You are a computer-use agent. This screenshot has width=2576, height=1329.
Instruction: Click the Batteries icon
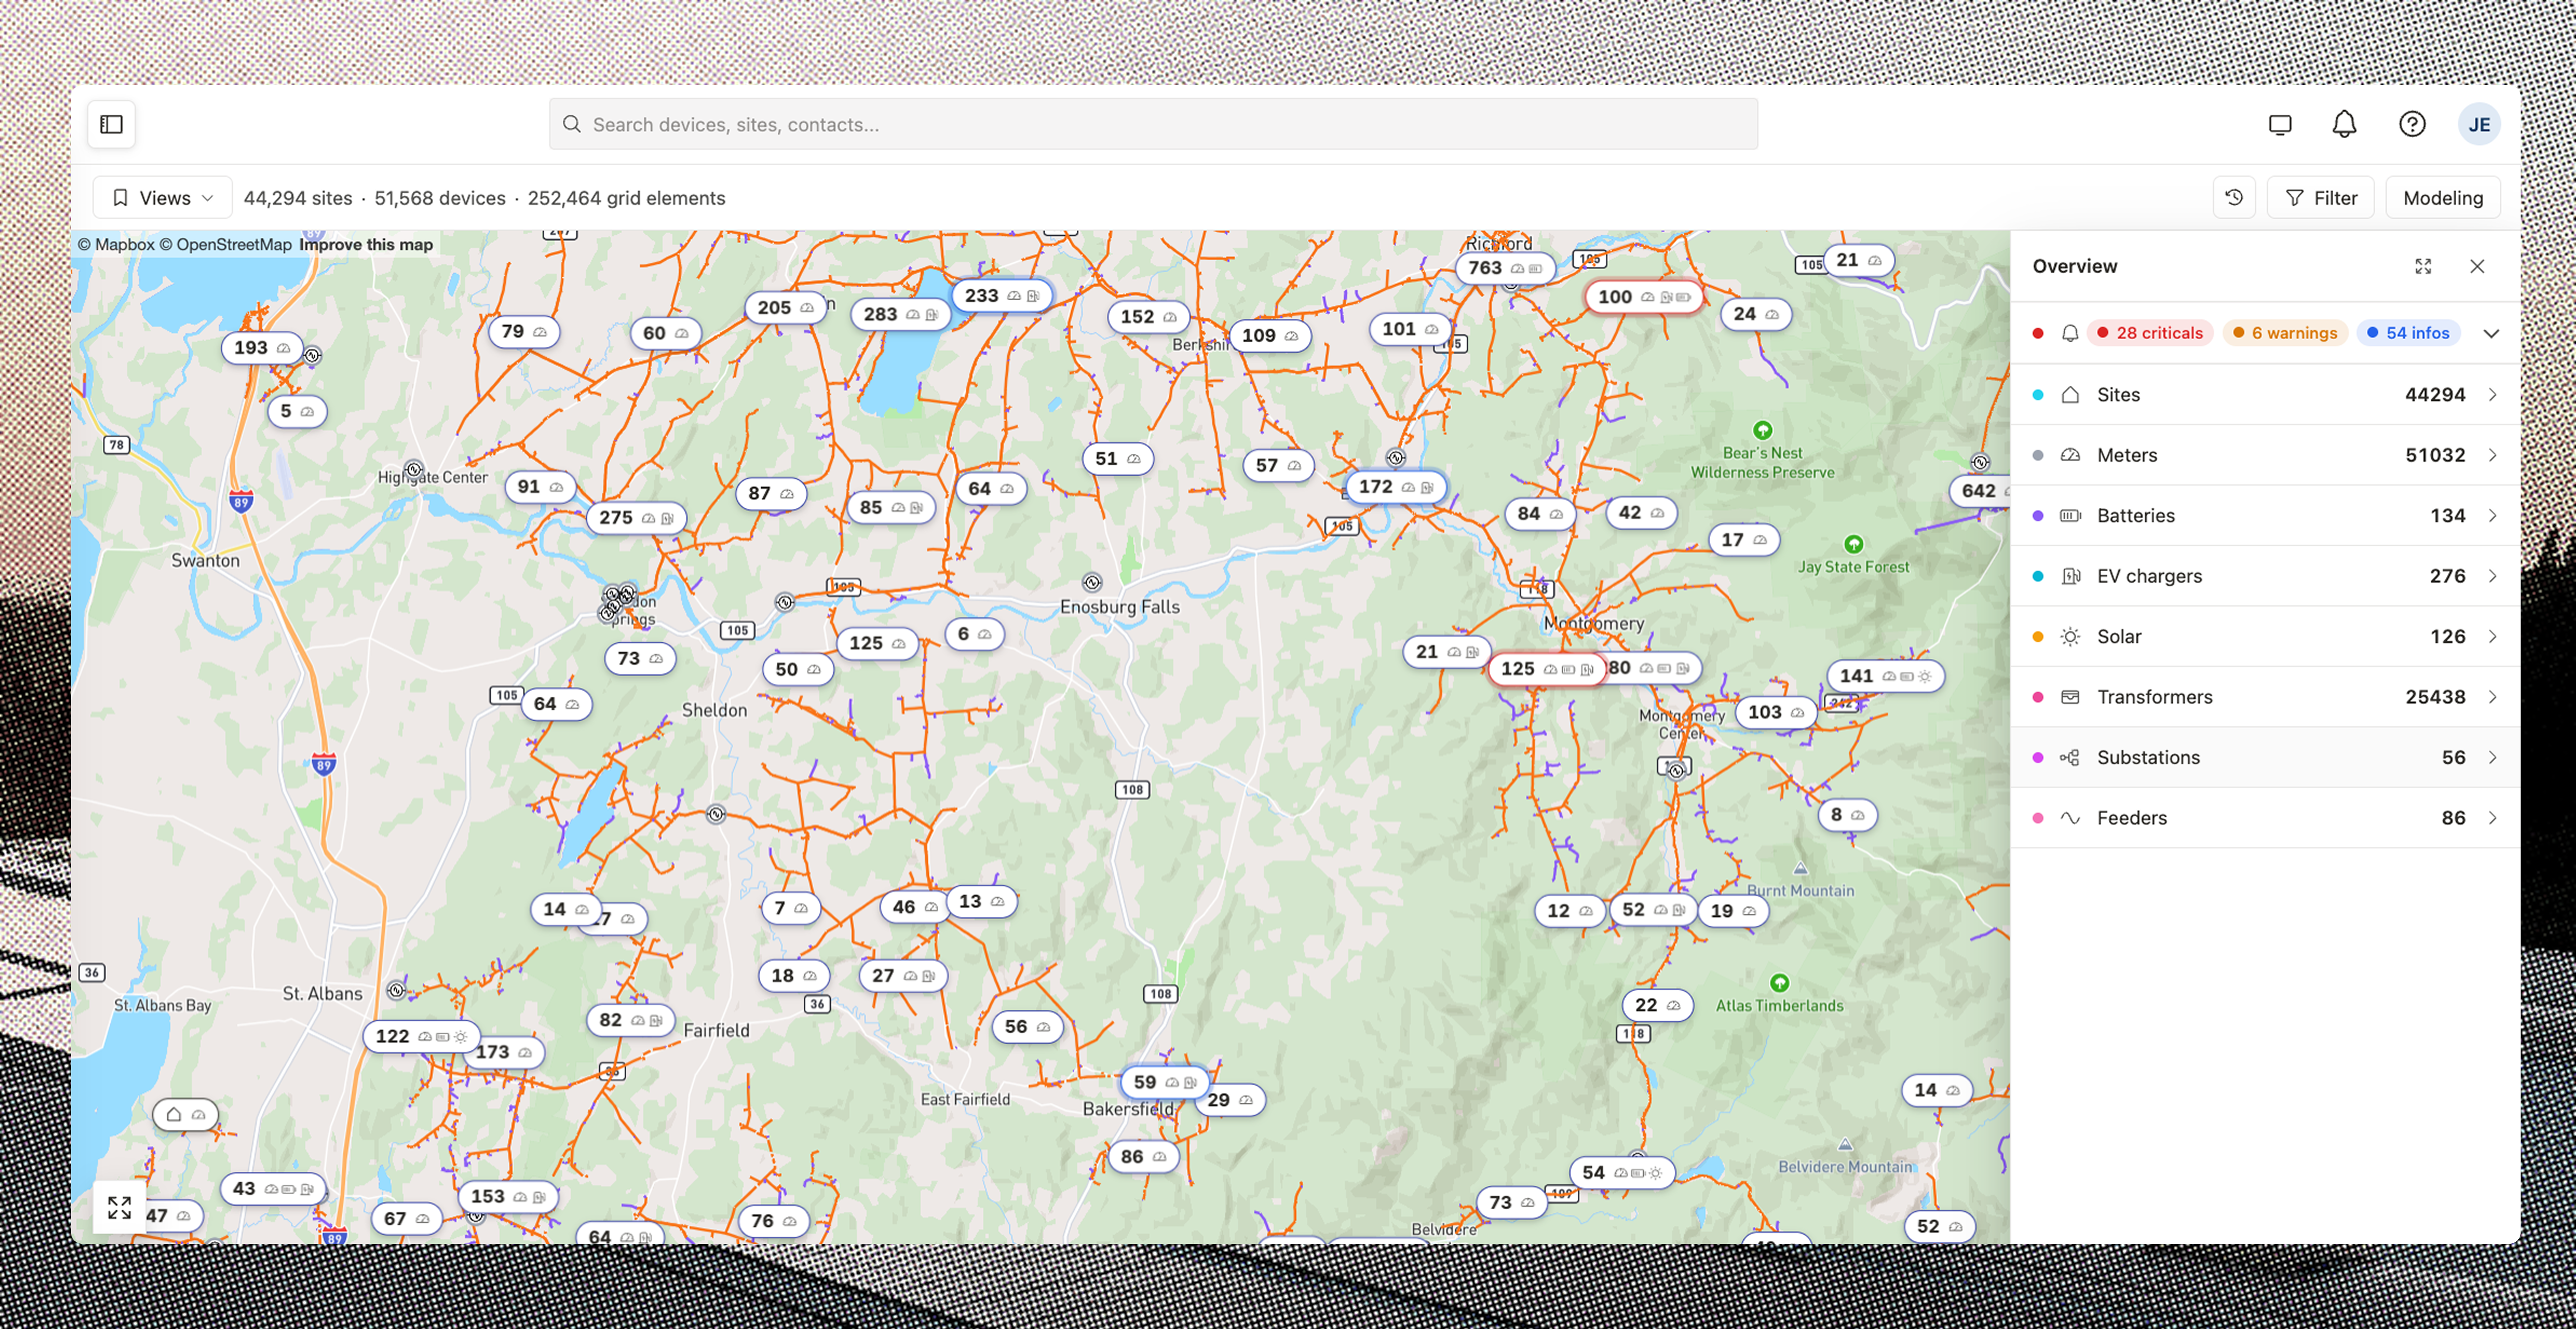tap(2070, 516)
